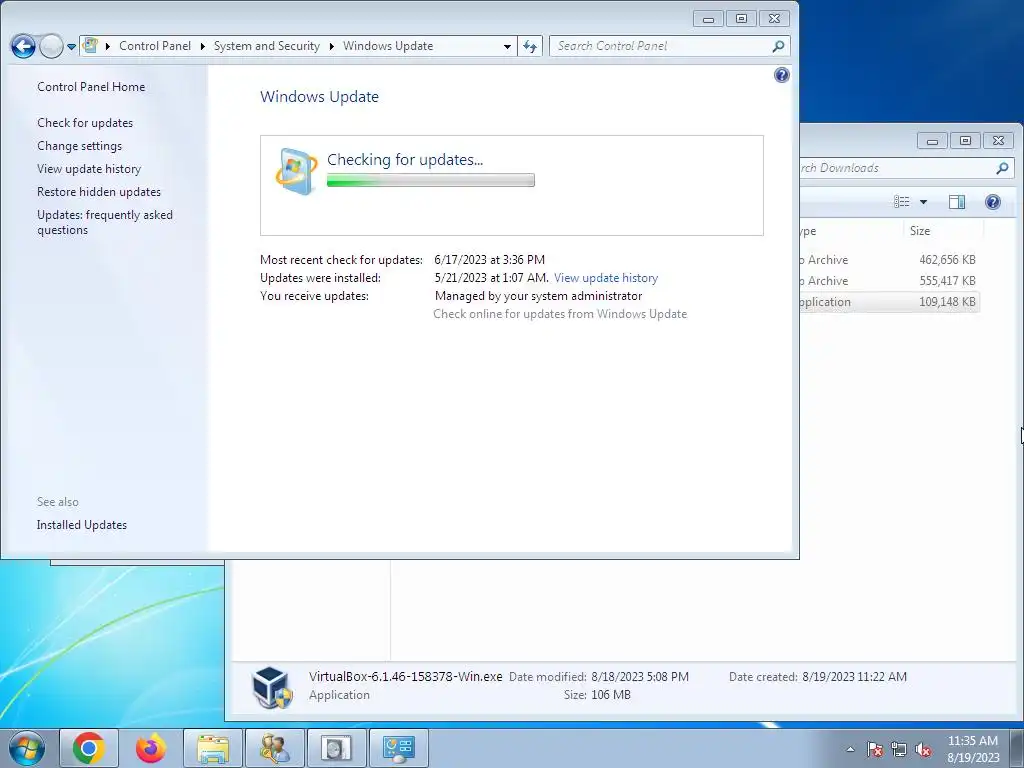Select Windows Update breadcrumb
Screen dimensions: 1024x768
[388, 46]
